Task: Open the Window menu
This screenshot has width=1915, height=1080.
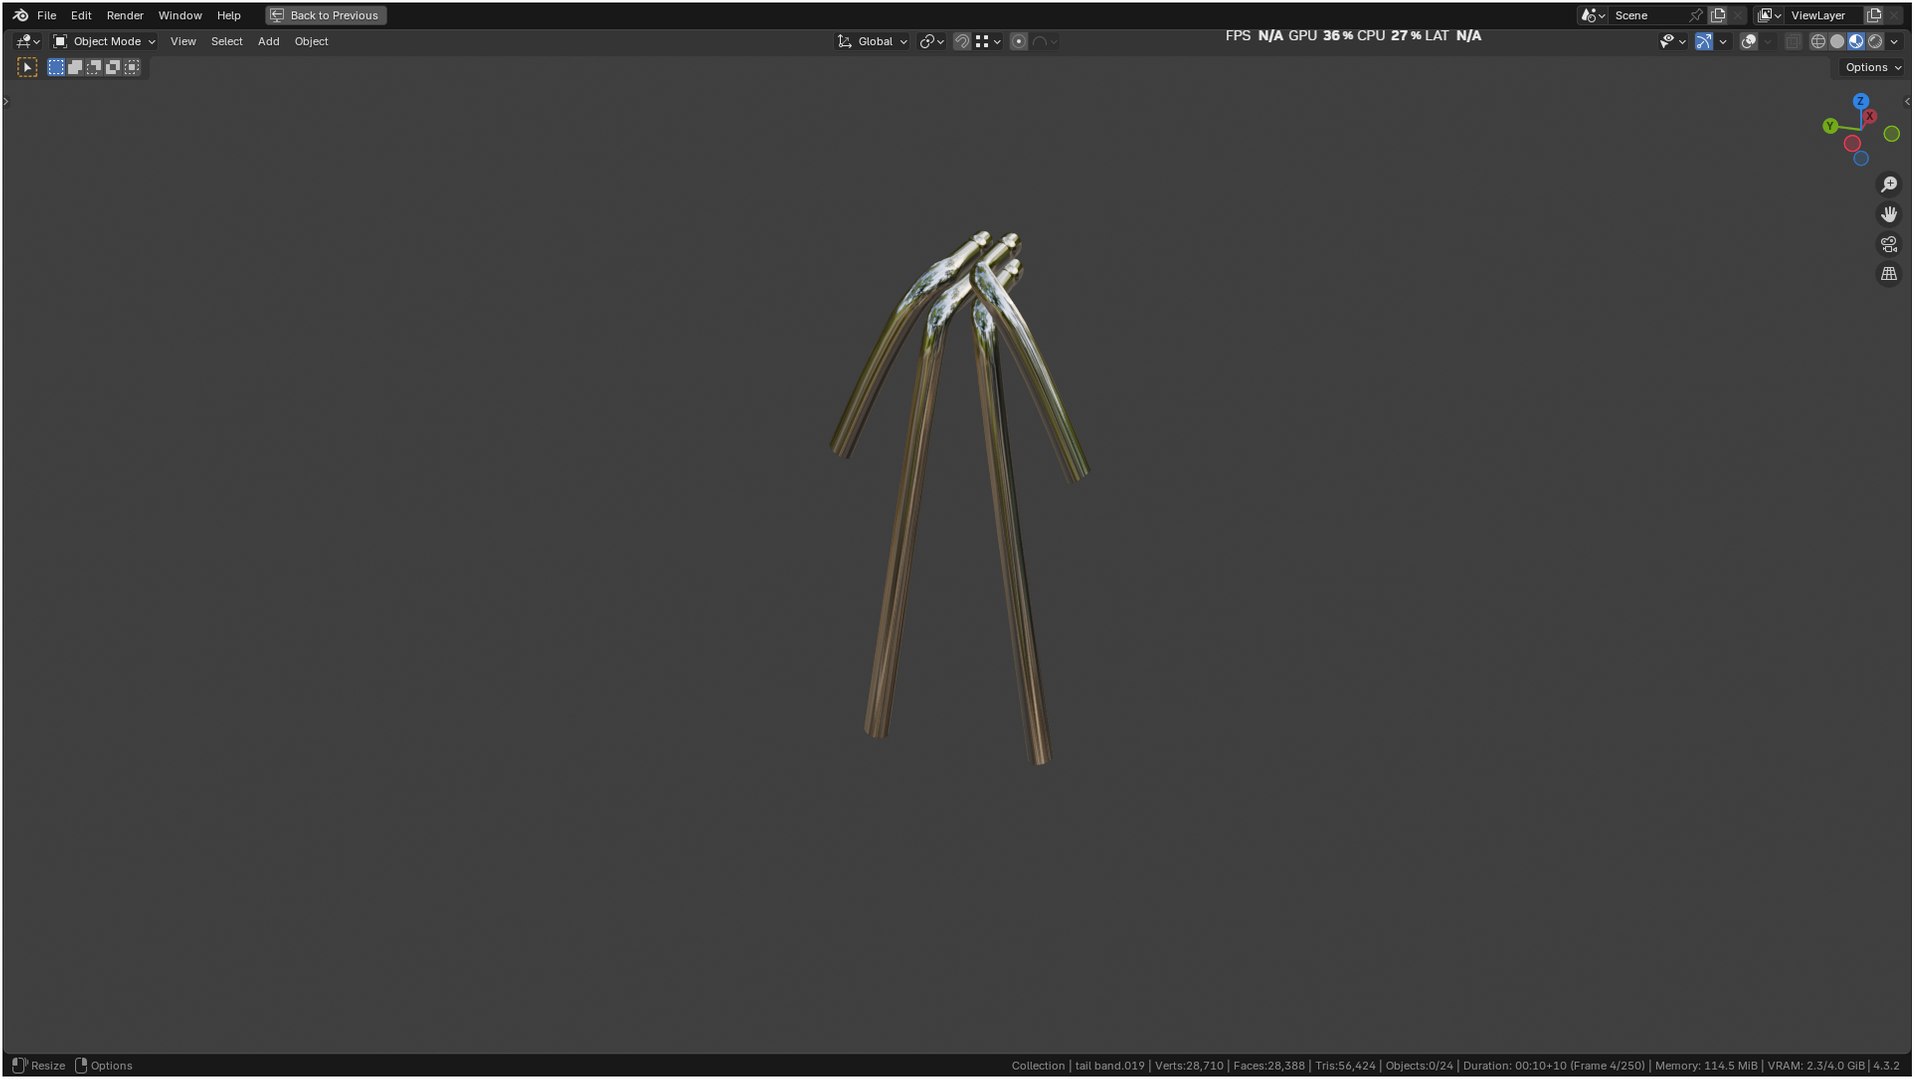Action: pos(180,15)
